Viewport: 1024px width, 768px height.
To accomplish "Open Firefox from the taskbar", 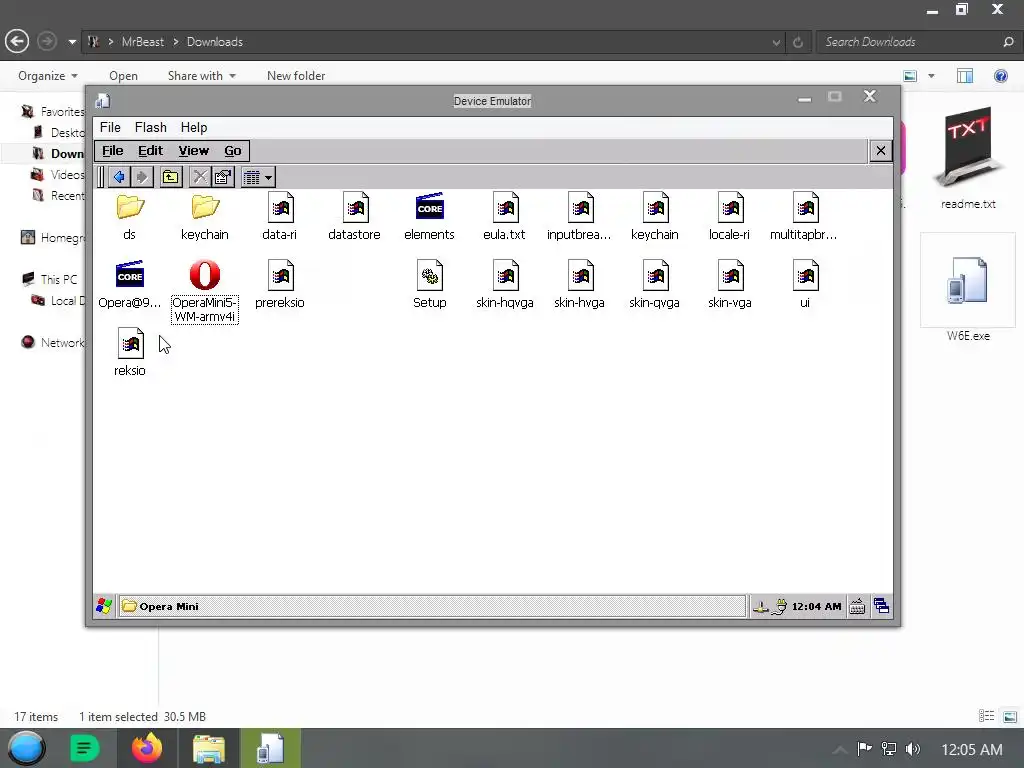I will (147, 748).
